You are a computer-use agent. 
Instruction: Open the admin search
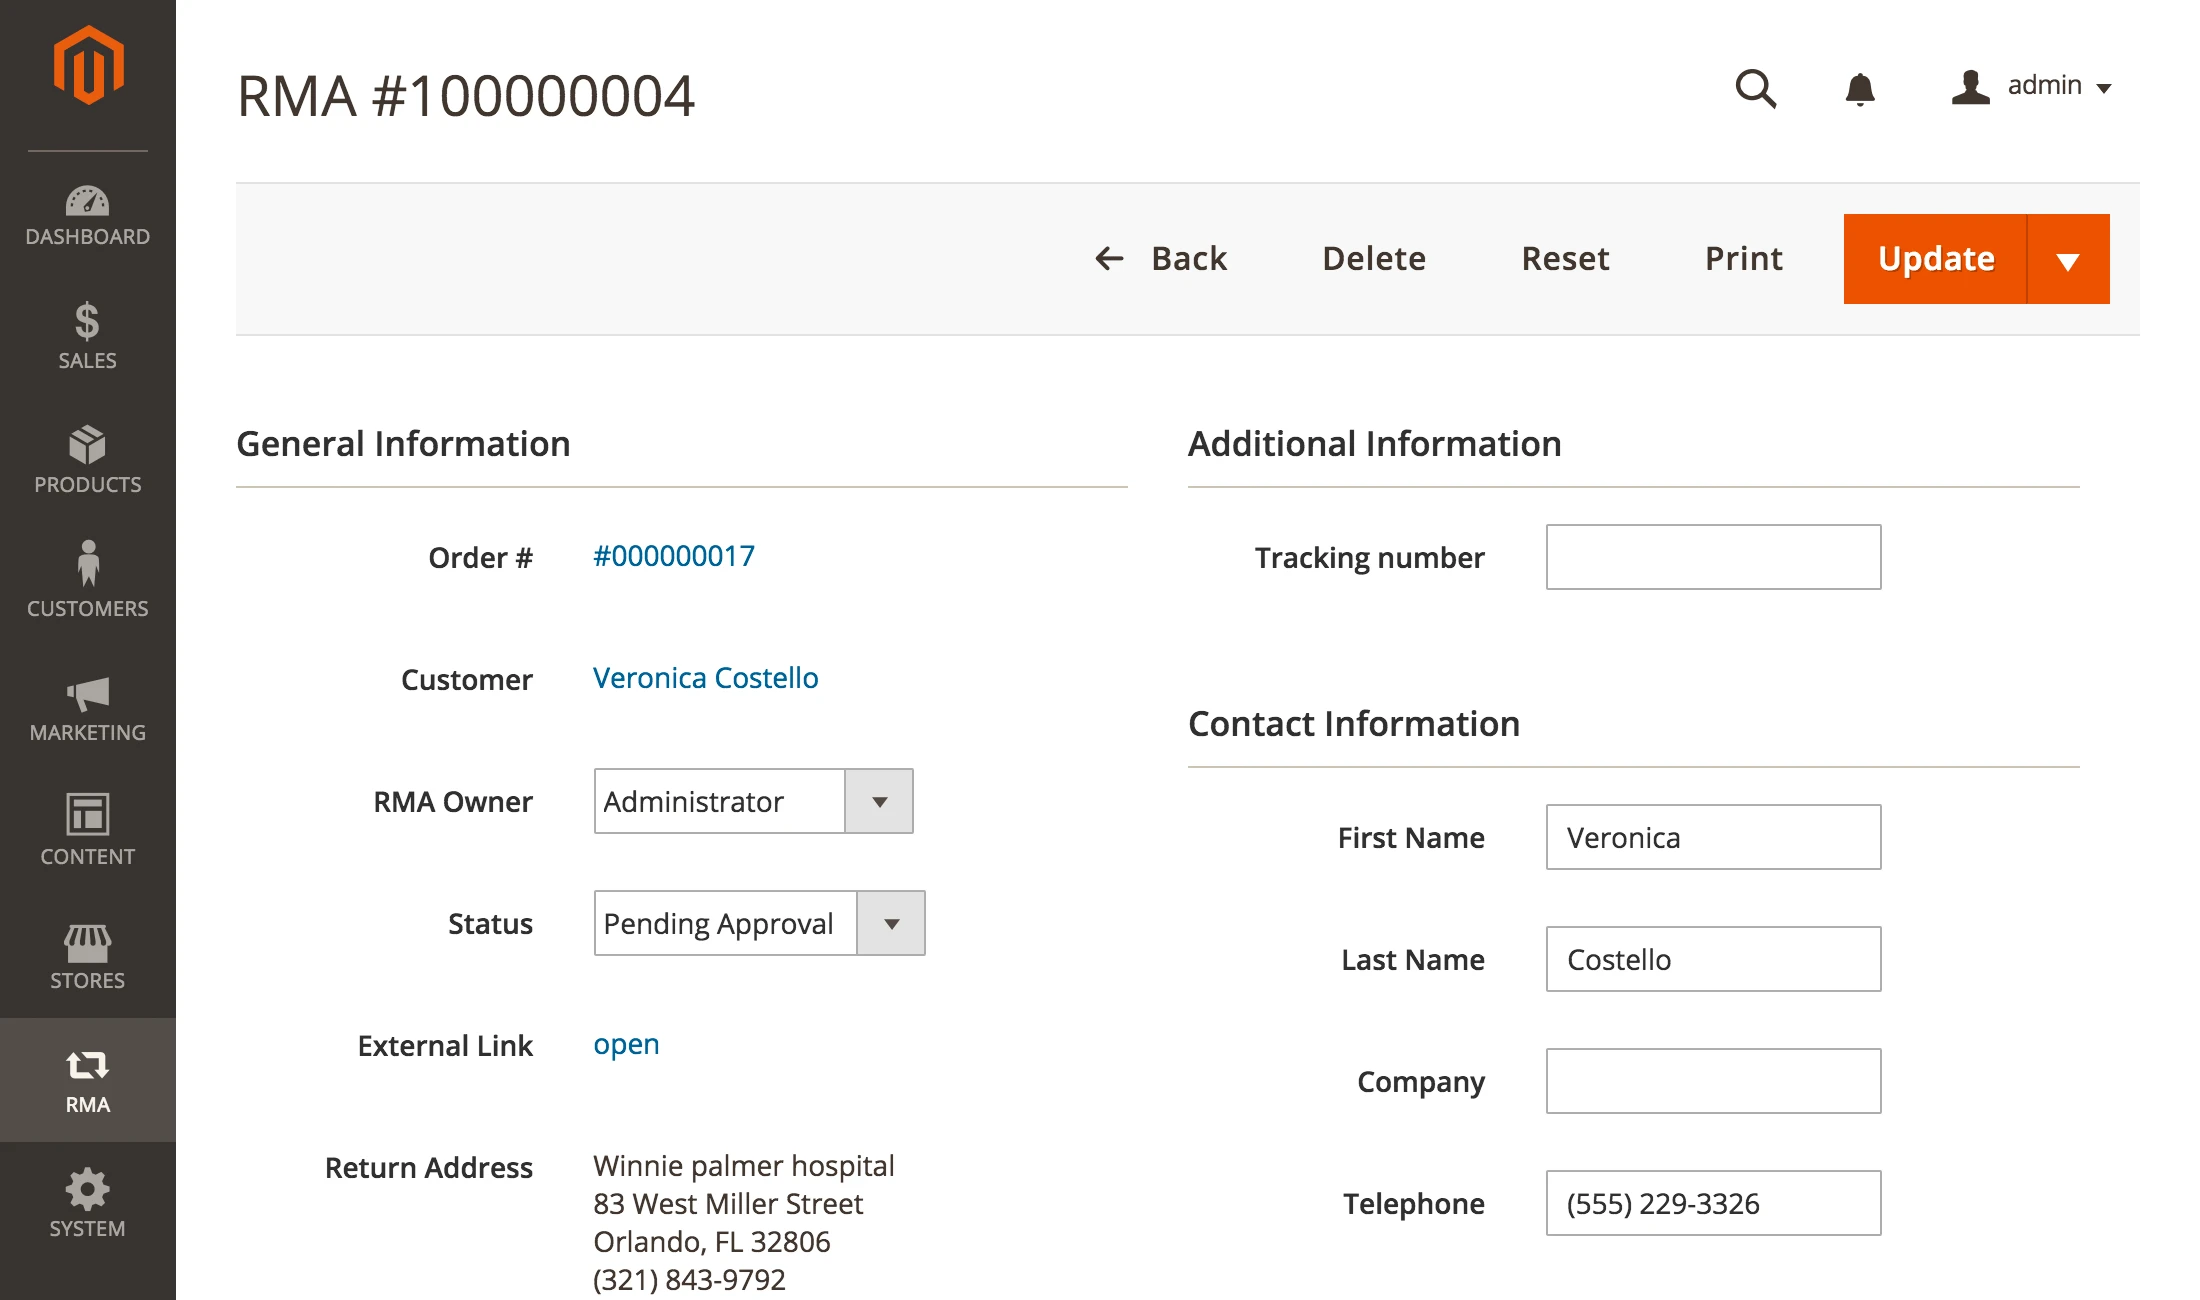(1757, 88)
